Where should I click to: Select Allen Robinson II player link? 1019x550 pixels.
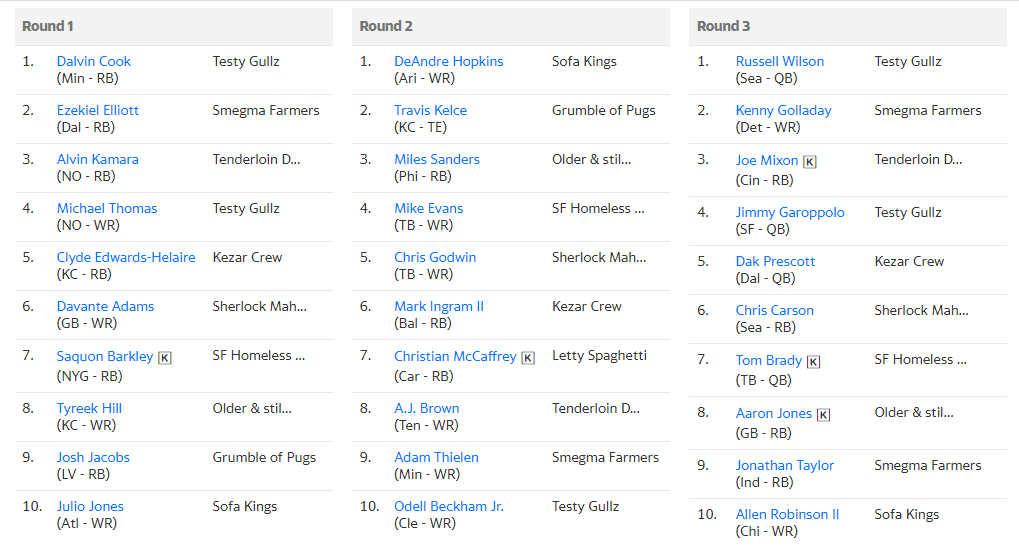pos(788,514)
